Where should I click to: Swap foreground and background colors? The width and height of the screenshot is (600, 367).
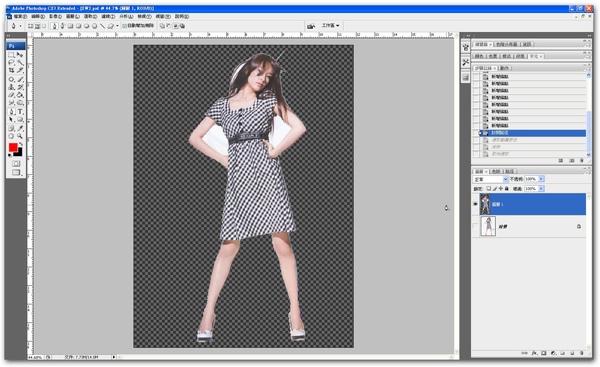pyautogui.click(x=21, y=144)
